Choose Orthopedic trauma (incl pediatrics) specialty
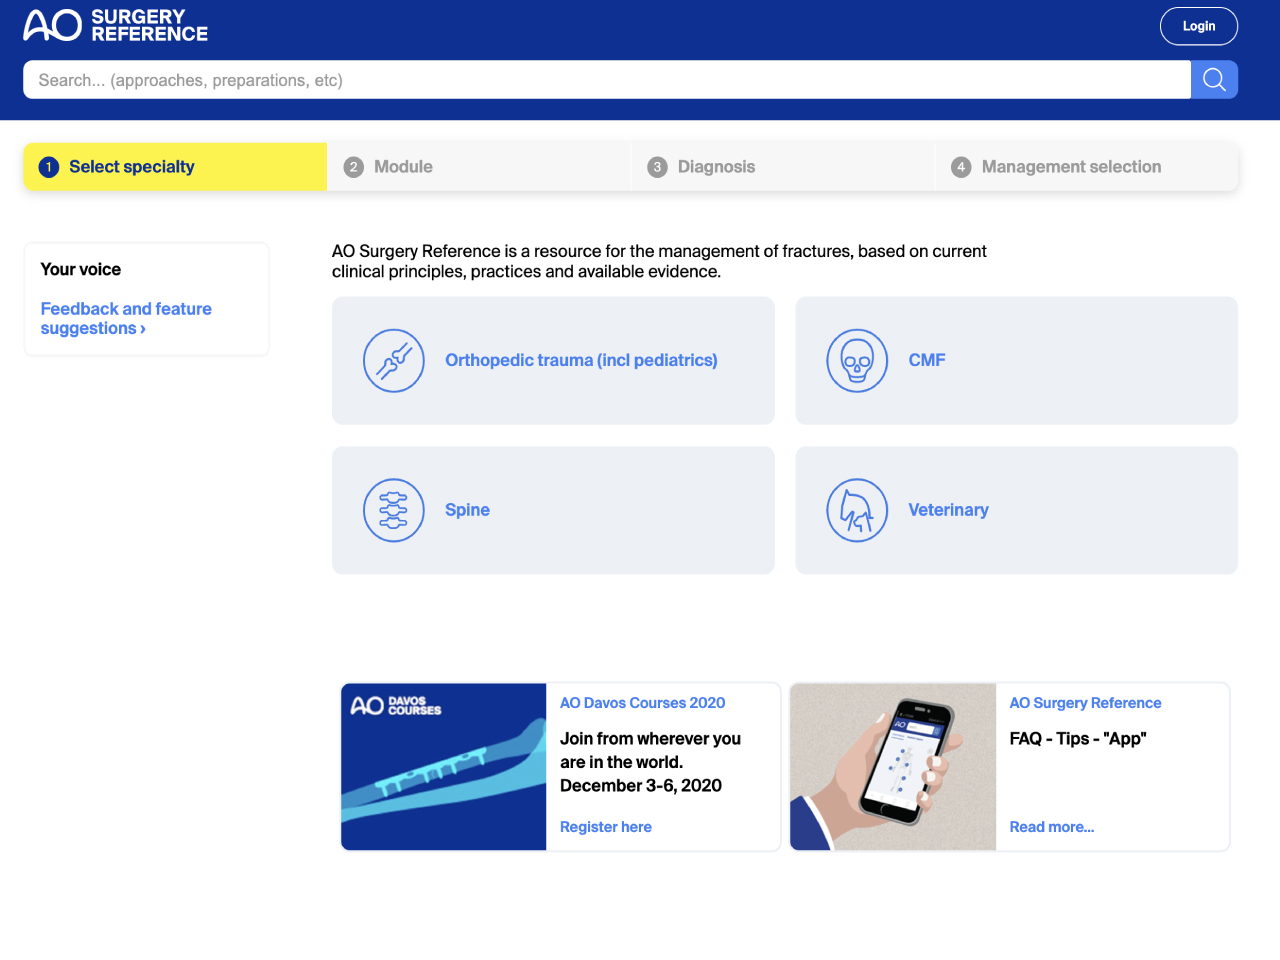Image resolution: width=1280 pixels, height=960 pixels. 553,360
